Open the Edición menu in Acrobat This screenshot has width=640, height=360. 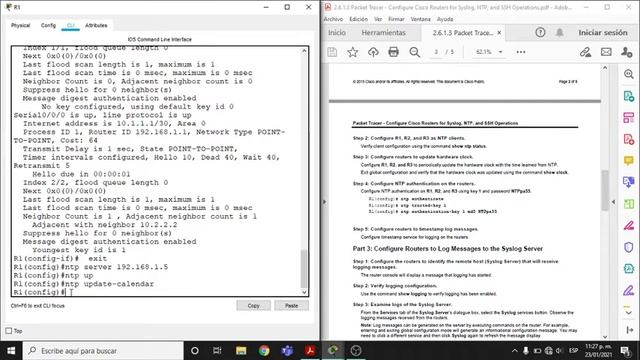[x=358, y=19]
